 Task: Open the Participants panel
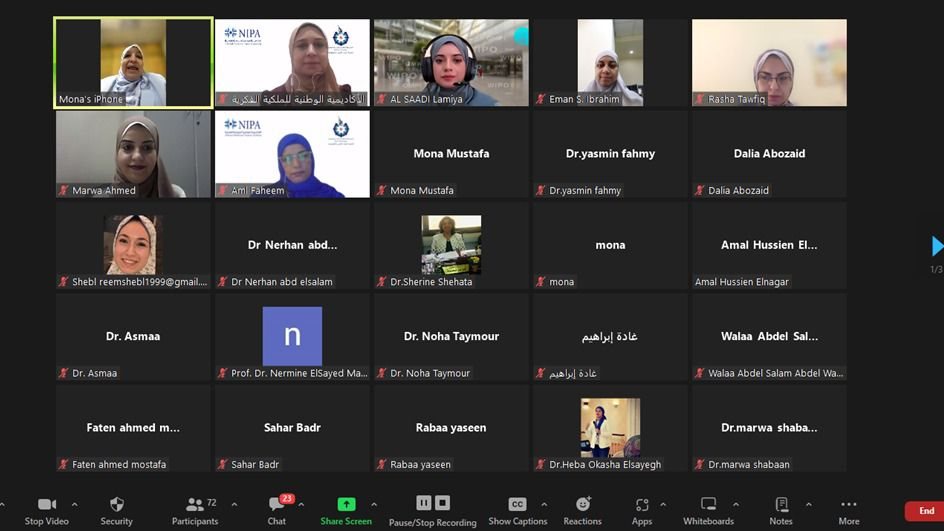(x=194, y=505)
